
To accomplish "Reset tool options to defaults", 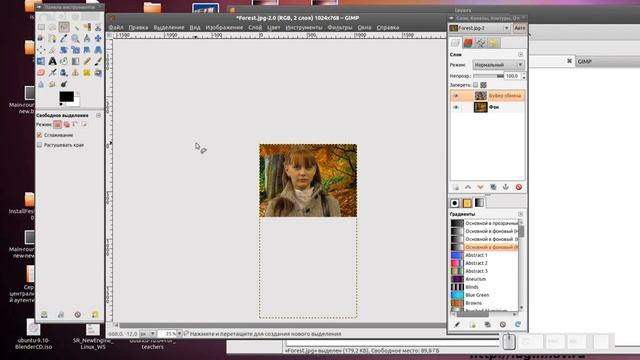I will [x=95, y=314].
